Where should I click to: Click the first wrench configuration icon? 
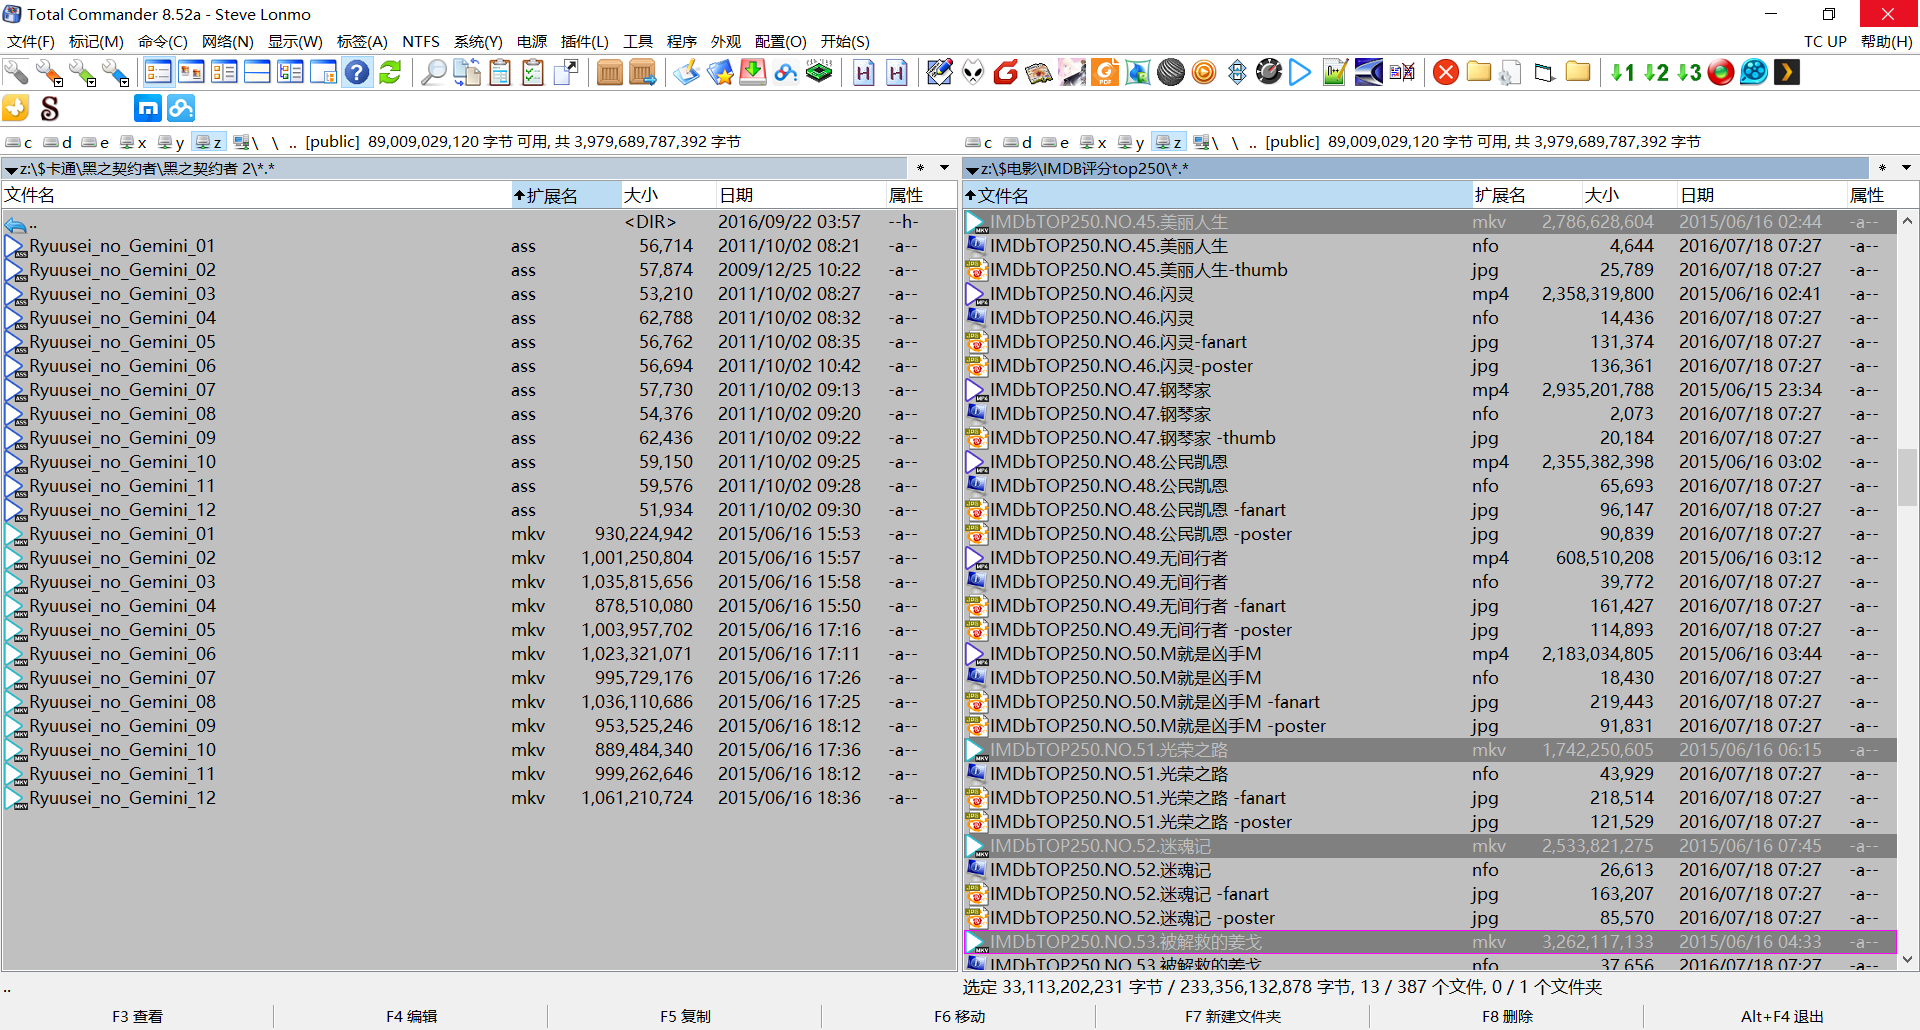point(16,72)
